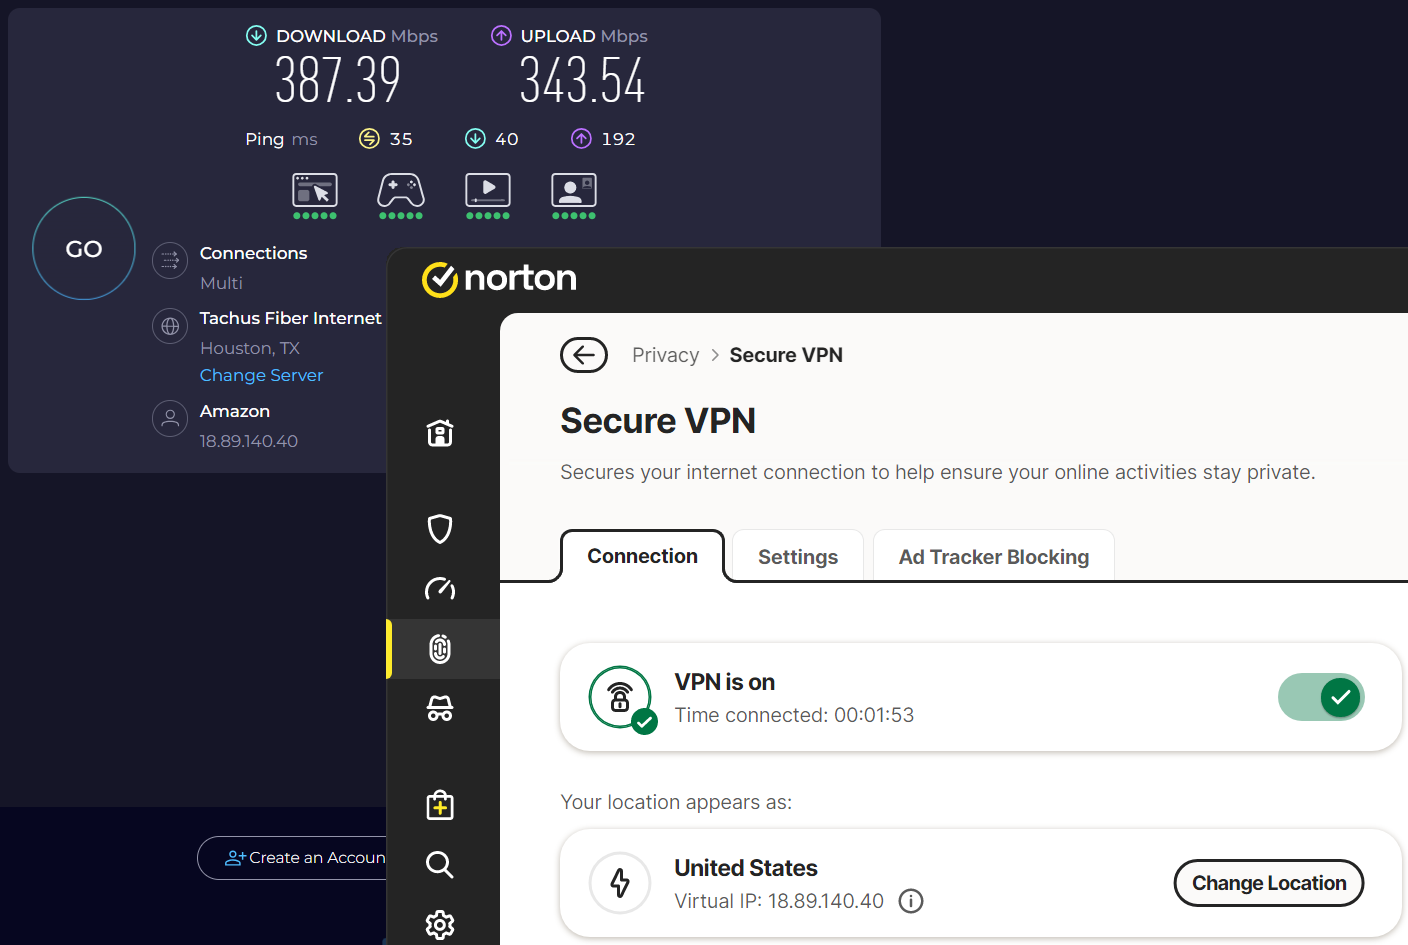Open Norton home dashboard icon

[440, 433]
